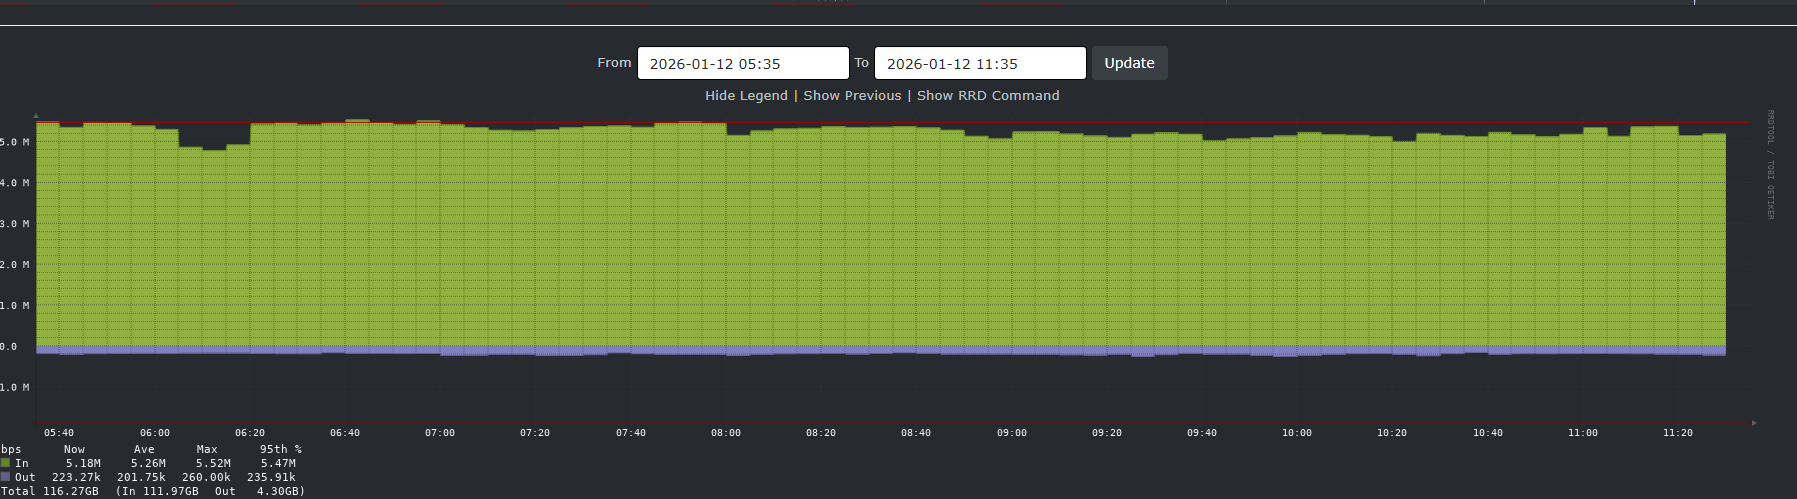Click the 95th % column header in legend
Screen dimensions: 1797x499
[x=280, y=450]
